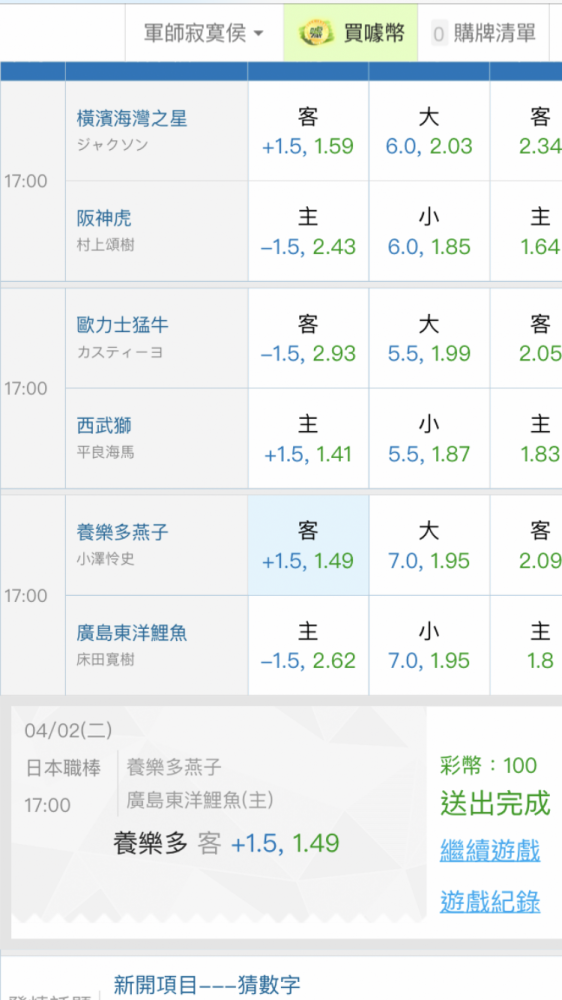Open 新開項目---猜數字 topic link
The width and height of the screenshot is (562, 1000).
[207, 985]
